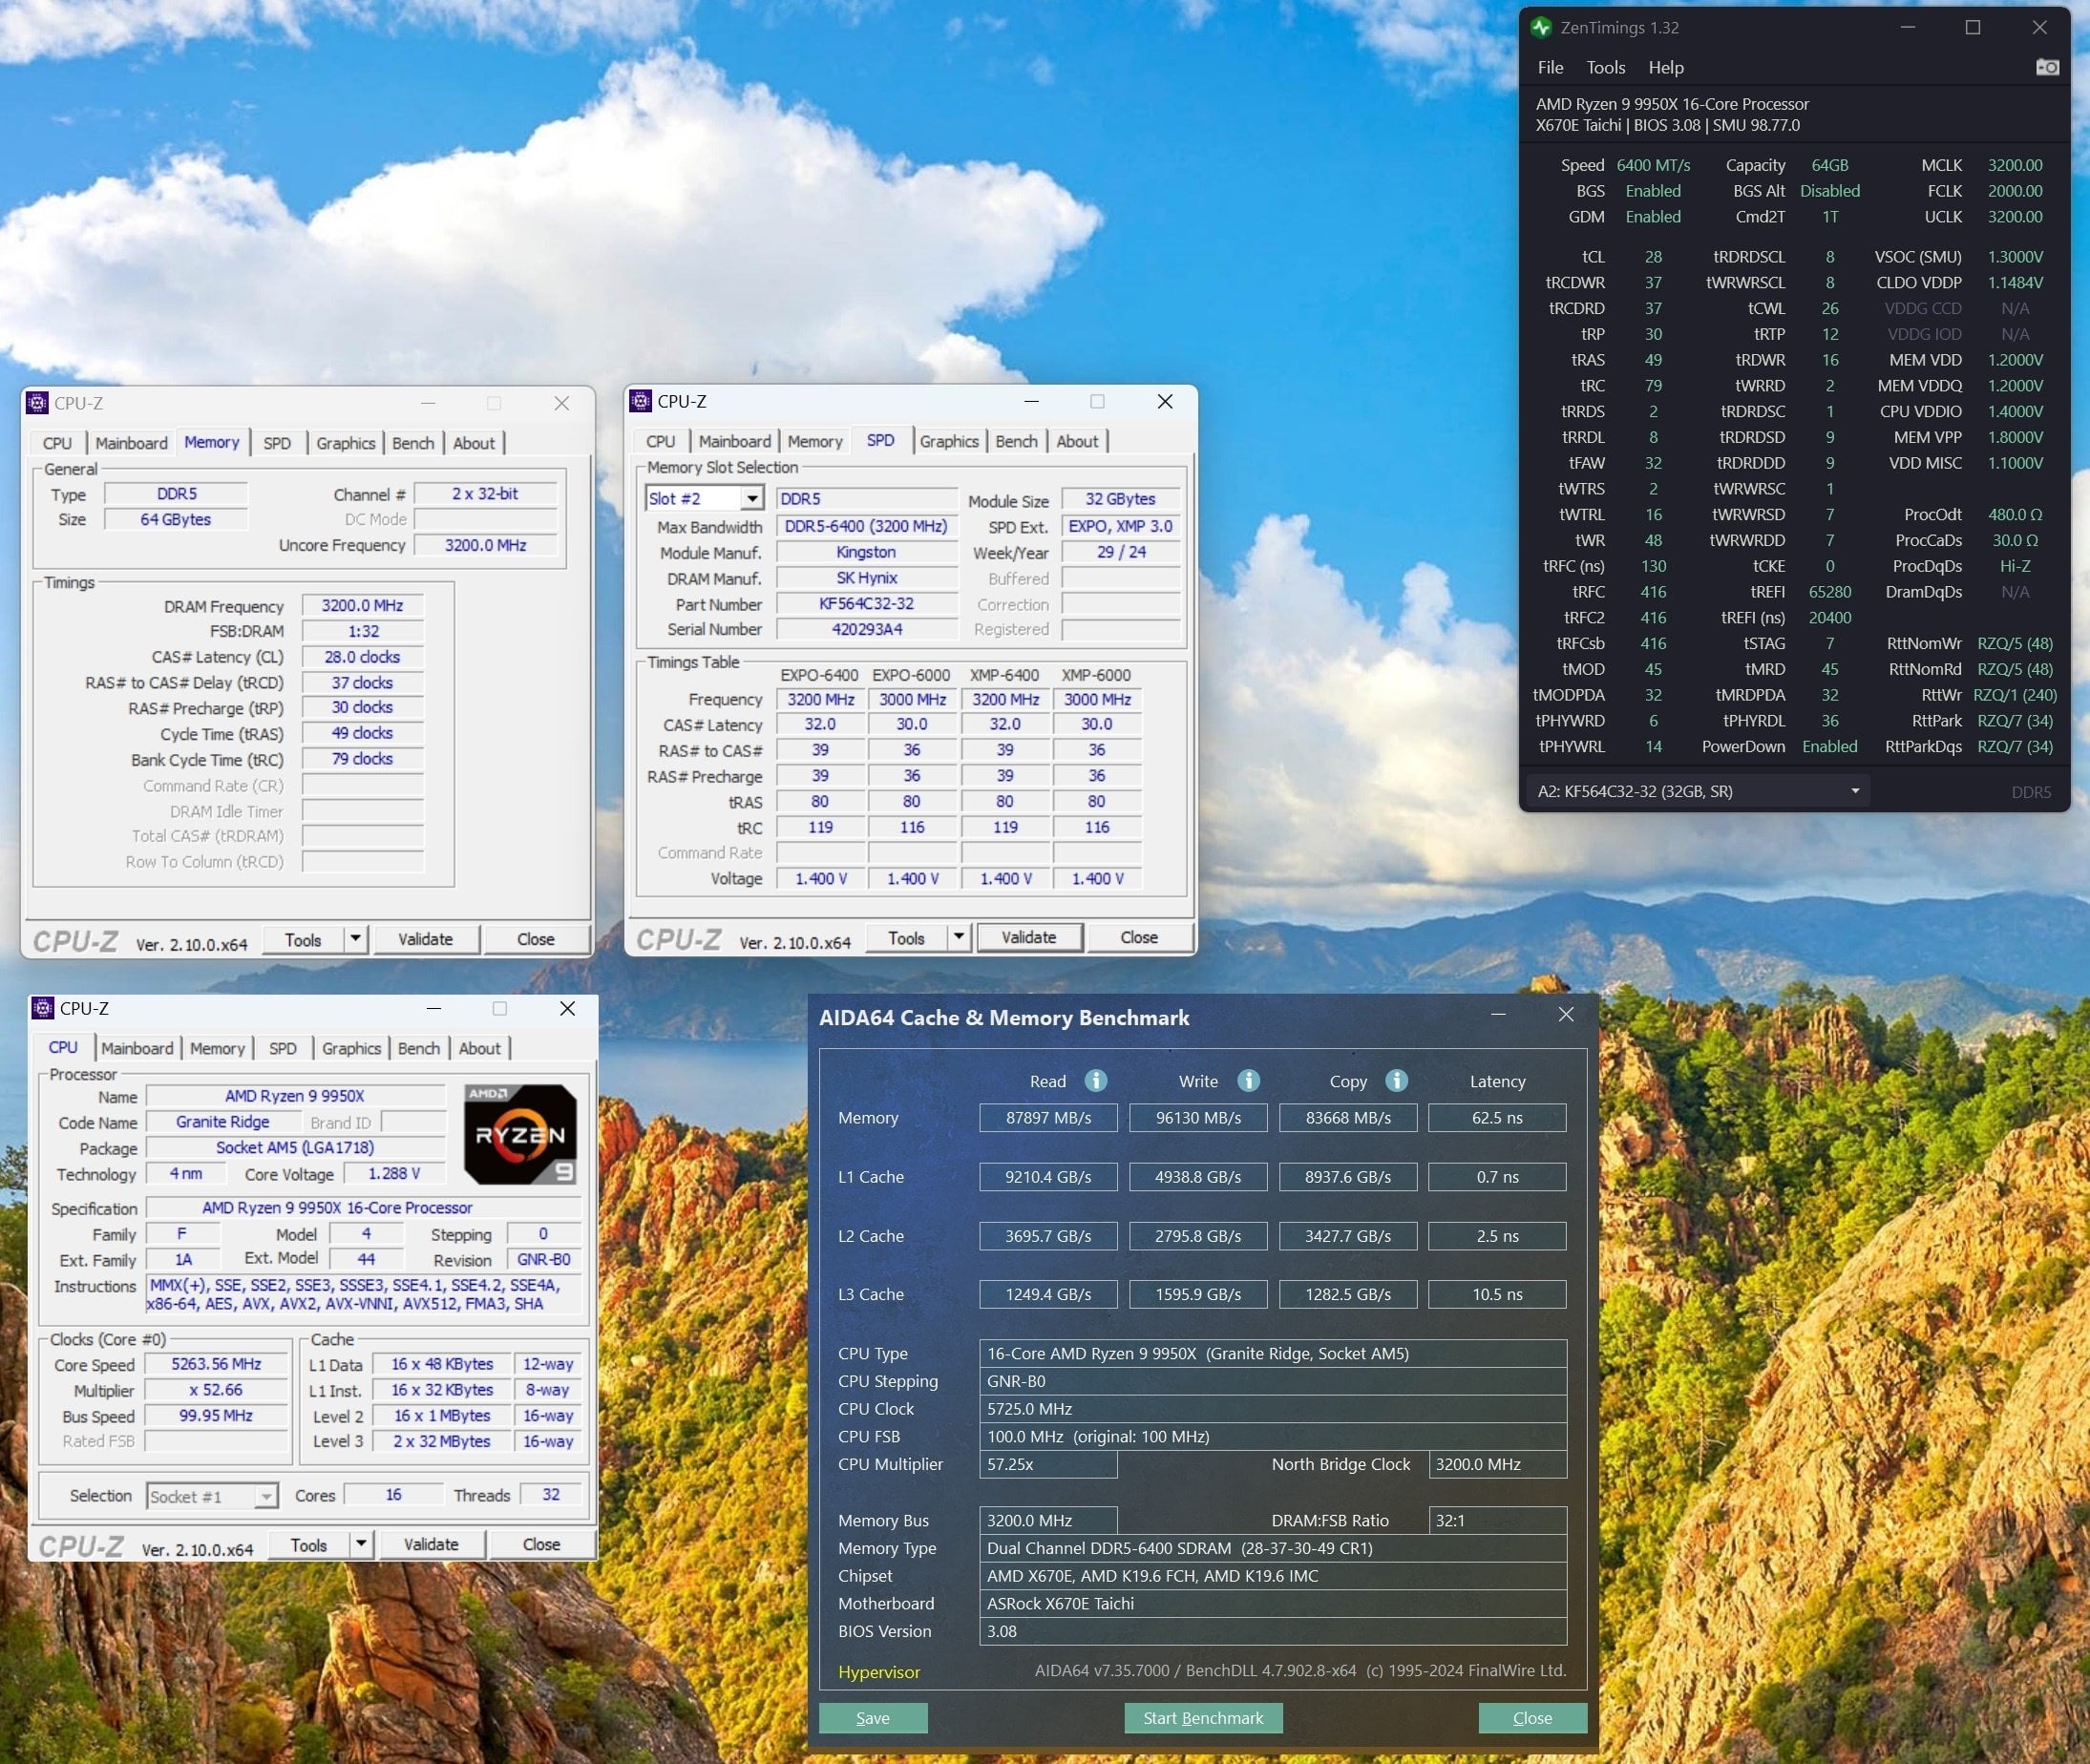
Task: Open the ZenTimings Help menu
Action: [x=1666, y=67]
